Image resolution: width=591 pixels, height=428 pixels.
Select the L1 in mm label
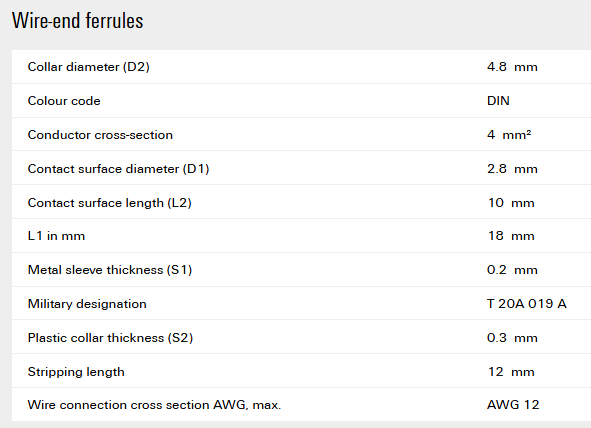57,236
